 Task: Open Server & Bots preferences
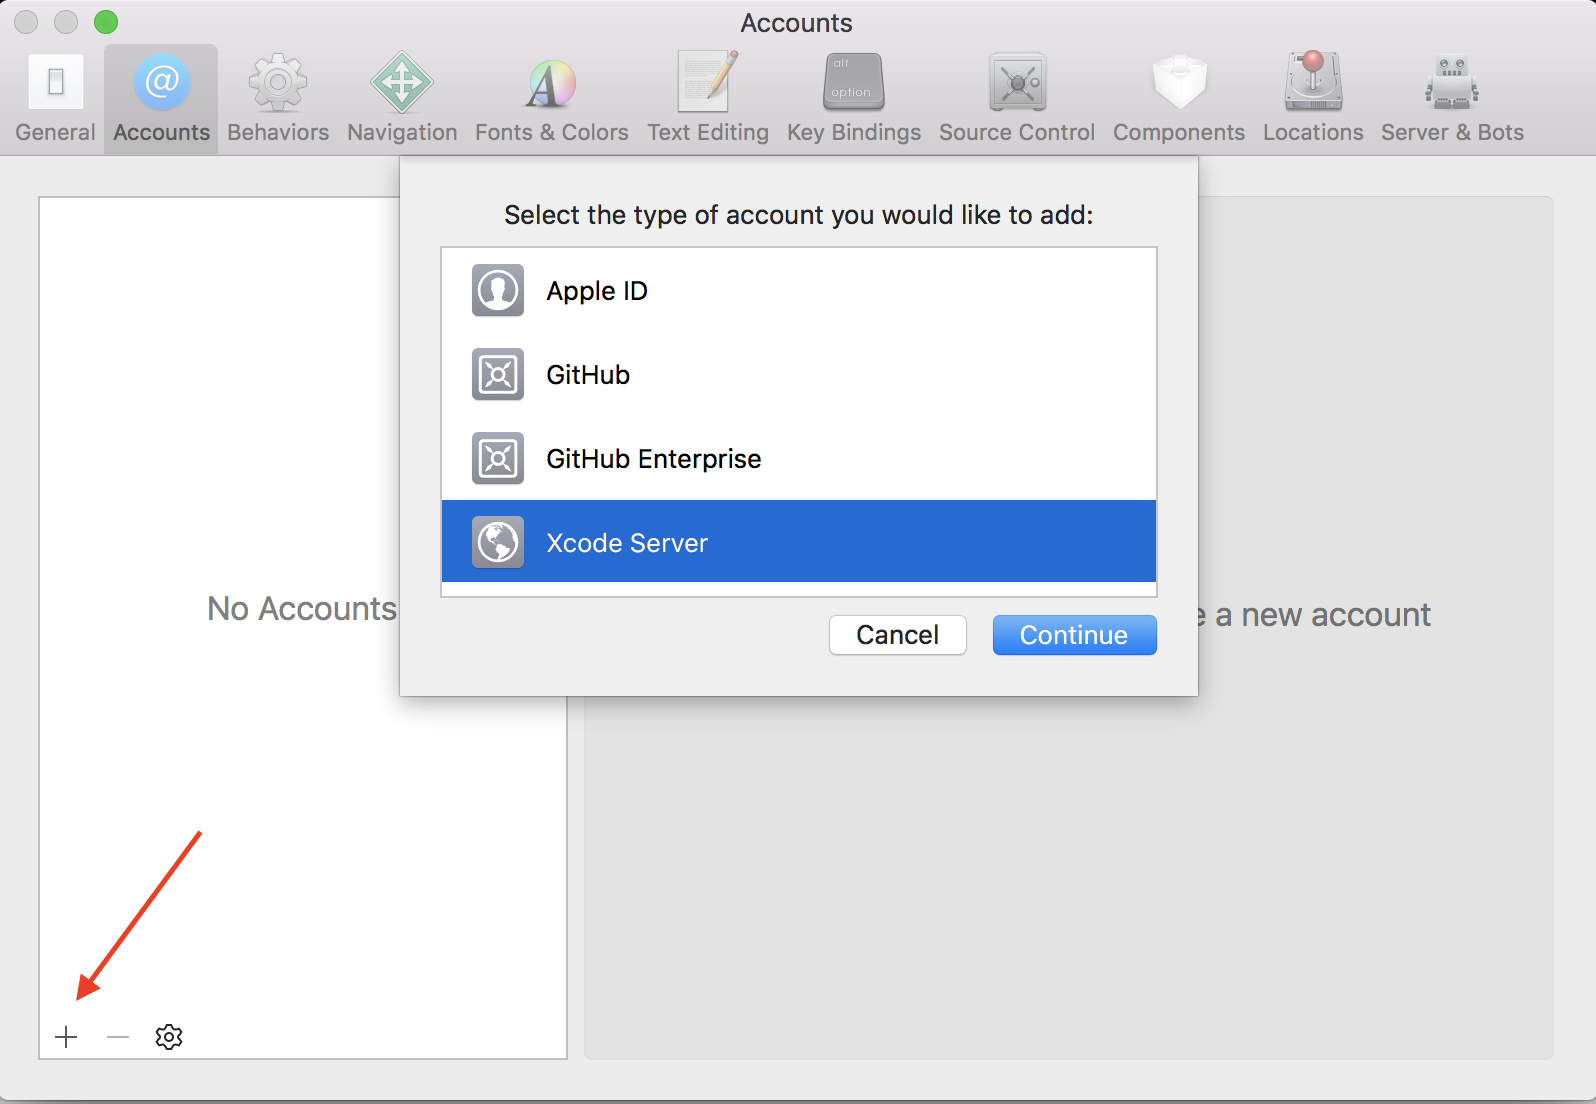(x=1452, y=99)
